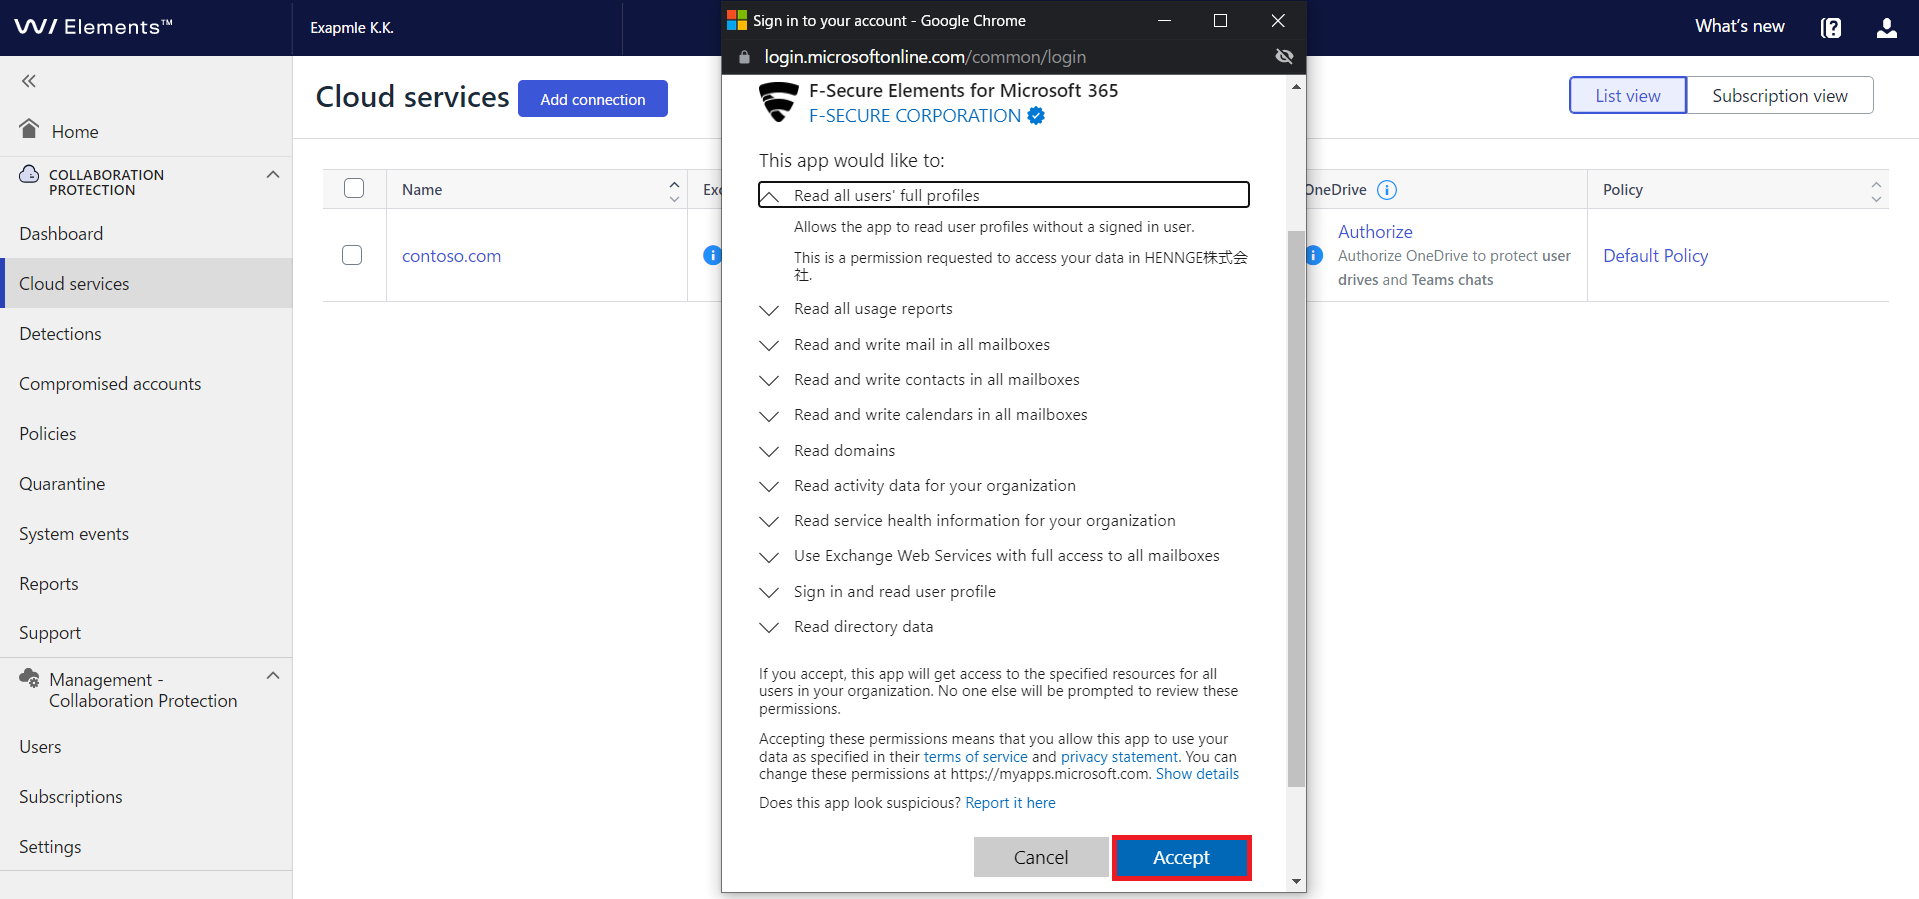1919x899 pixels.
Task: Click the Report it here link
Action: coord(1010,803)
